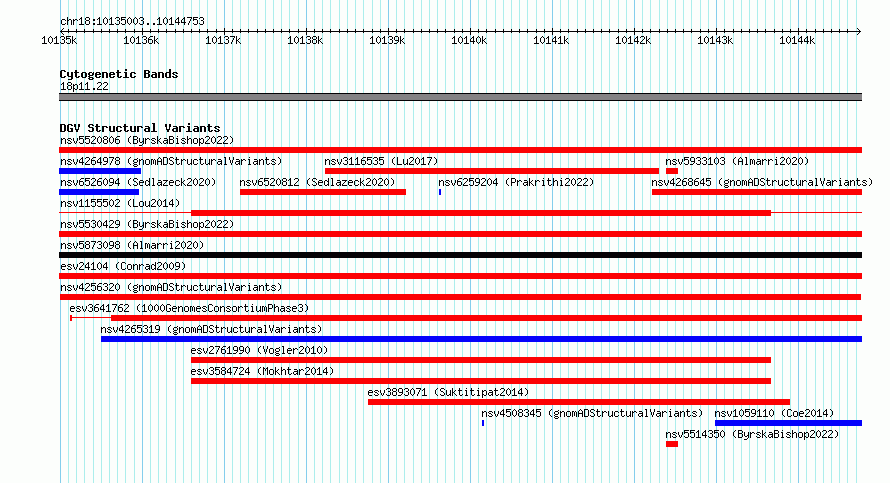Viewport: 890px width, 483px height.
Task: Click the chr18:10135003..10144753 region label
Action: pyautogui.click(x=132, y=21)
